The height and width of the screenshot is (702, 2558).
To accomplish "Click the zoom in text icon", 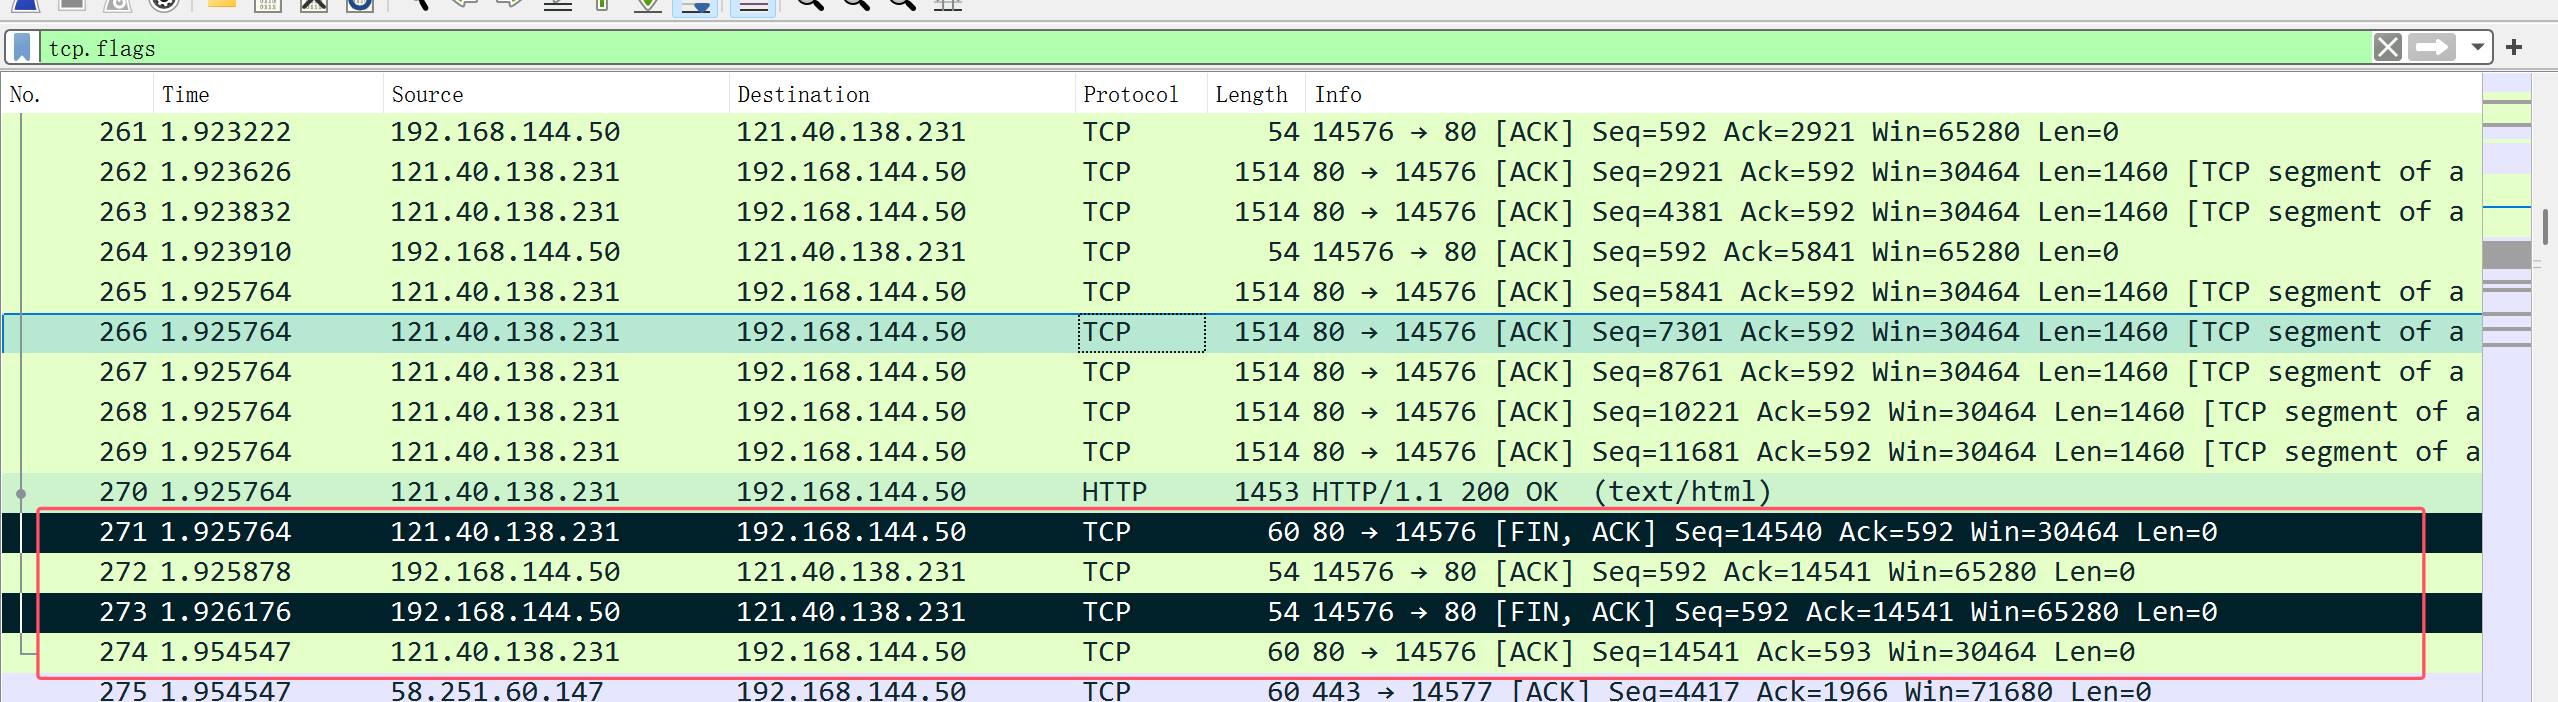I will (x=810, y=4).
